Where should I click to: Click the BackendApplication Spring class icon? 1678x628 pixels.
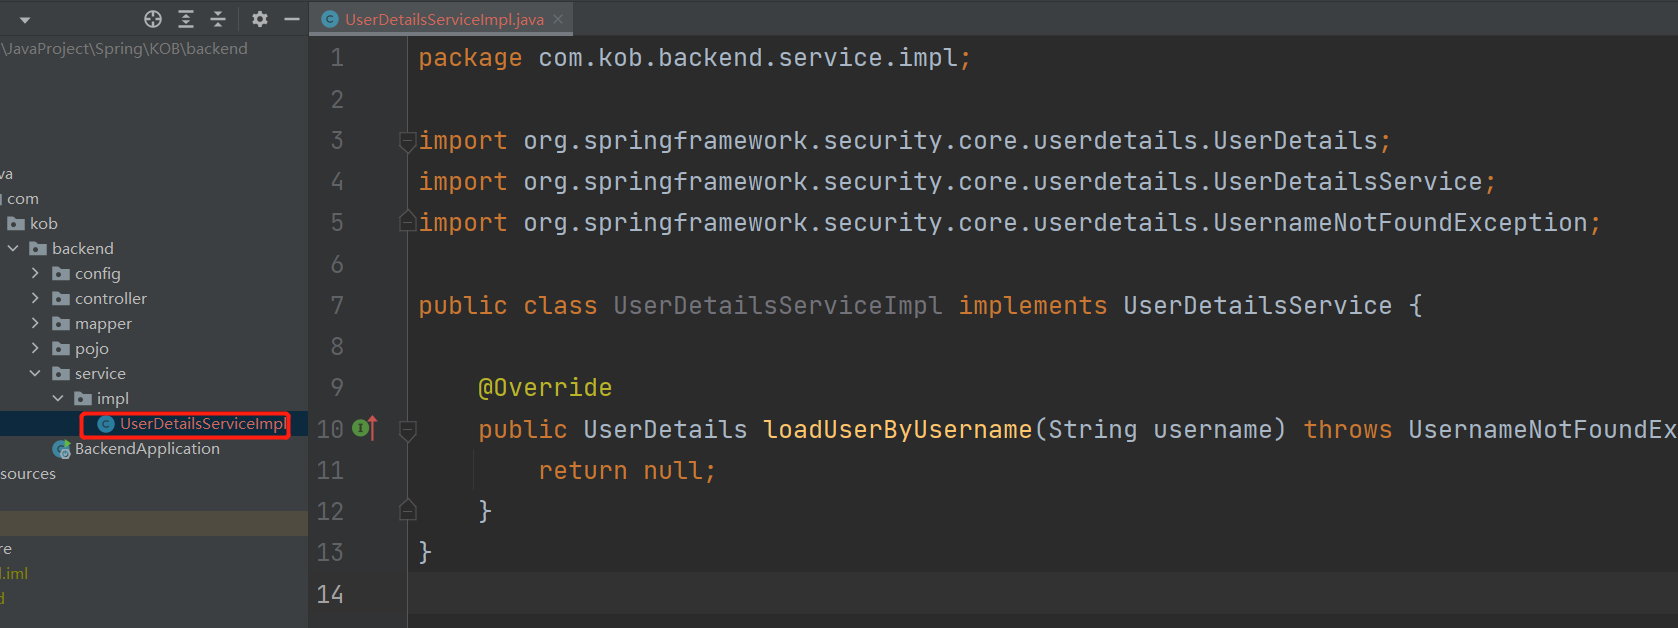[x=62, y=449]
